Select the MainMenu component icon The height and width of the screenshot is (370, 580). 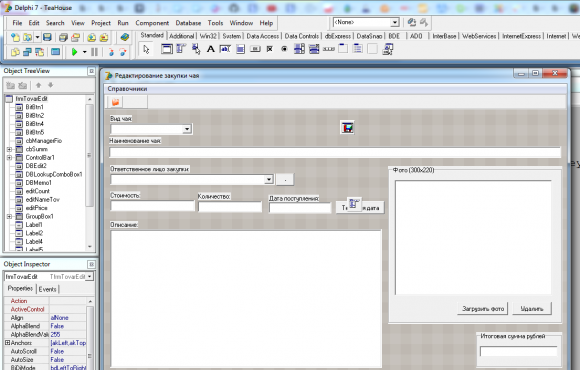[x=181, y=49]
